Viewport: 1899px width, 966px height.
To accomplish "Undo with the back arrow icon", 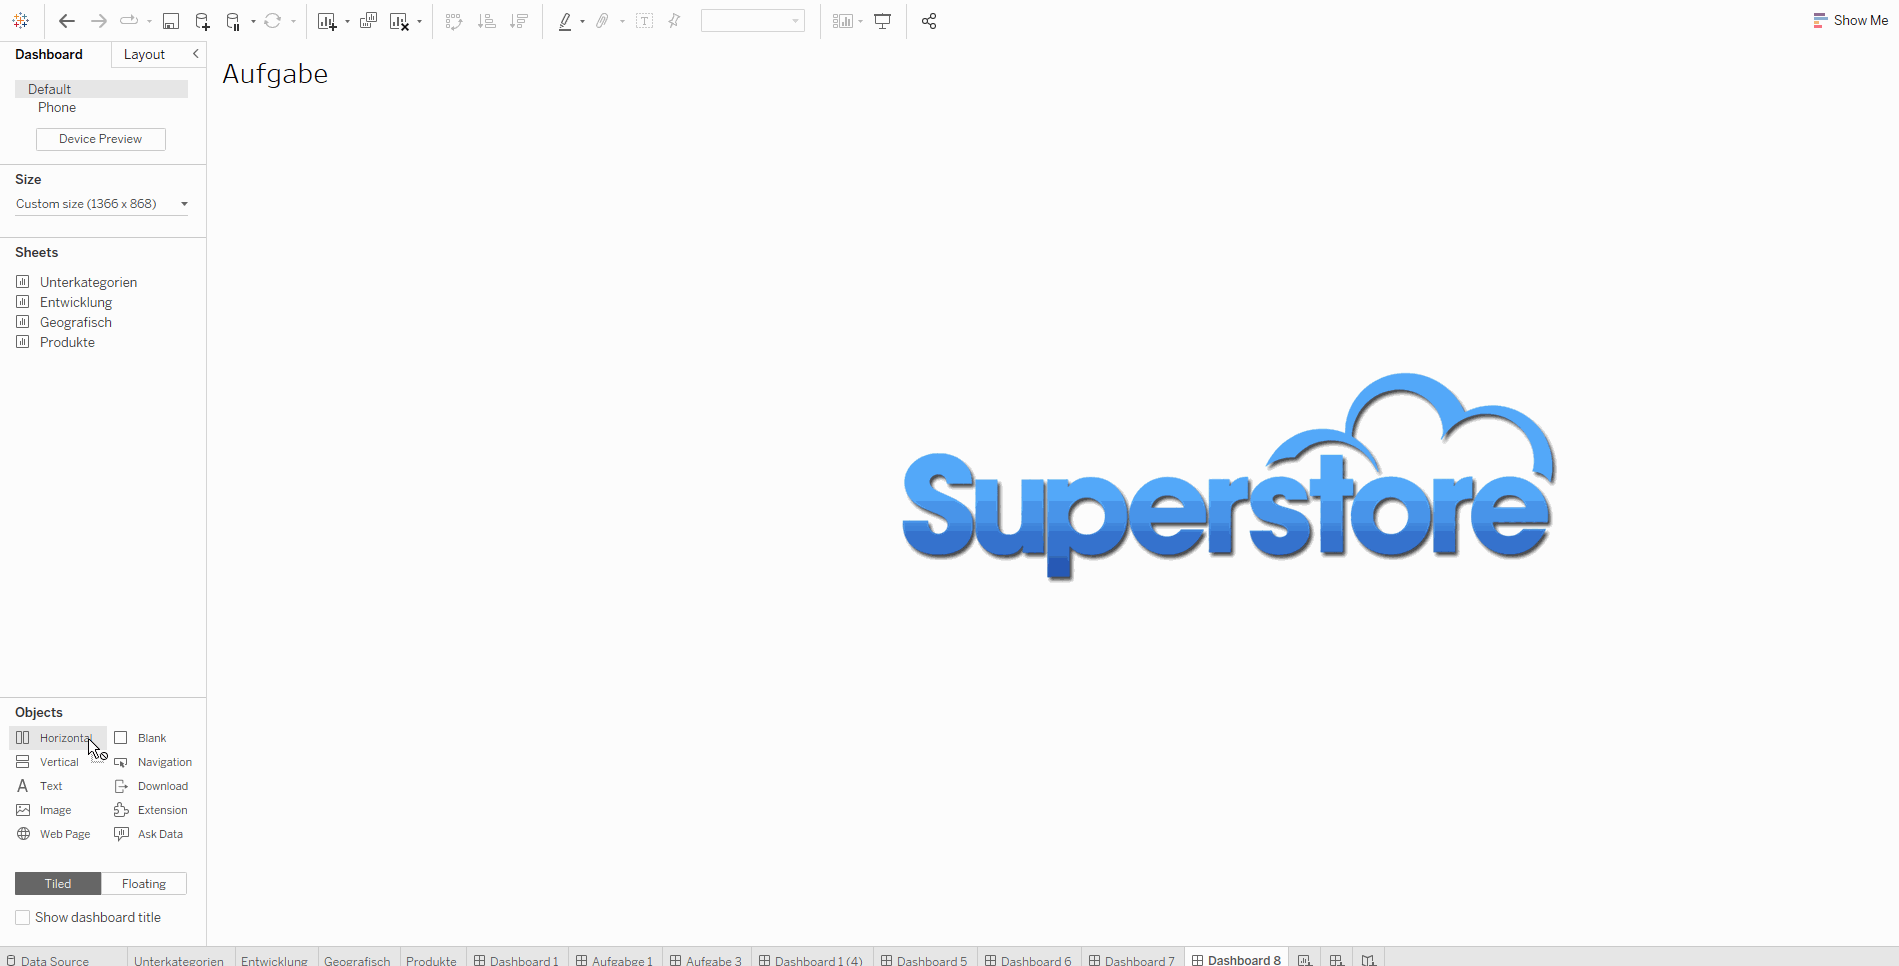I will (x=67, y=21).
